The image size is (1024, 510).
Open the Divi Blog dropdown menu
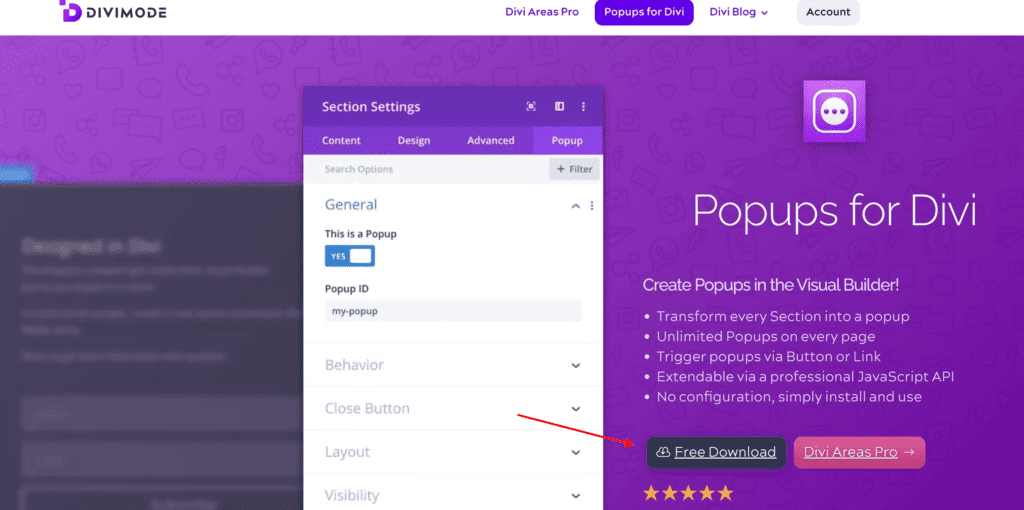[x=739, y=12]
